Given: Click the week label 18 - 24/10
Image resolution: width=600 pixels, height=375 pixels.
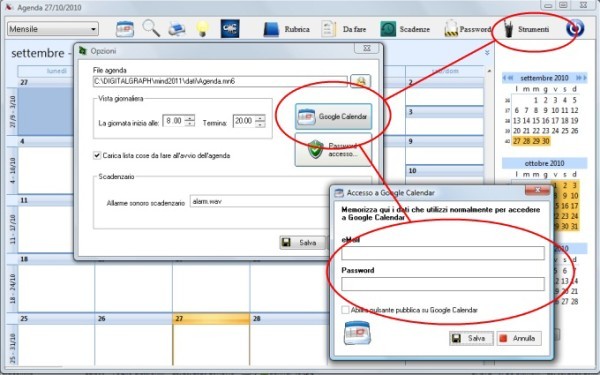Looking at the screenshot, I should click(12, 289).
